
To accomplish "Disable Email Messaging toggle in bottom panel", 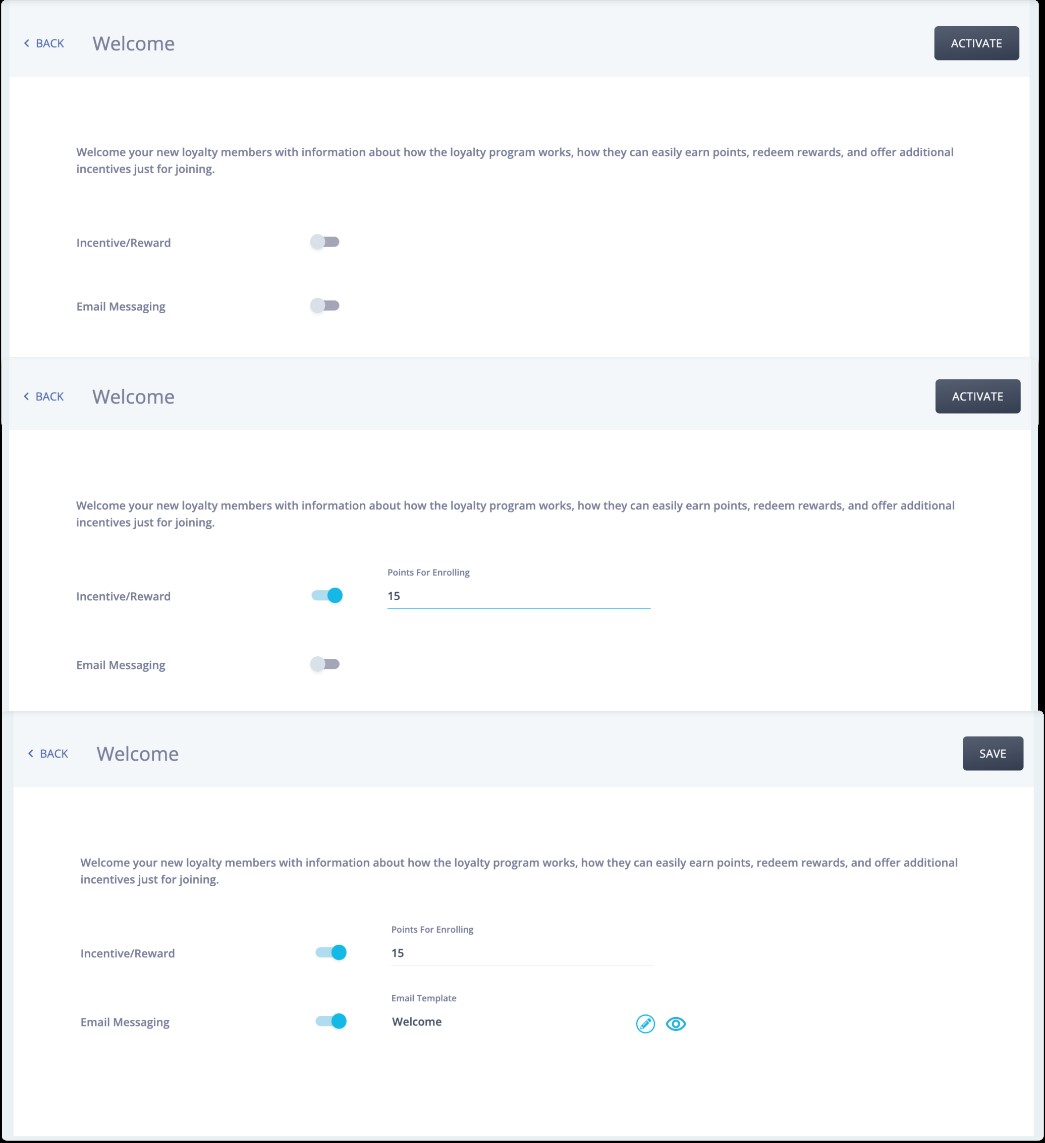I will [x=331, y=1021].
